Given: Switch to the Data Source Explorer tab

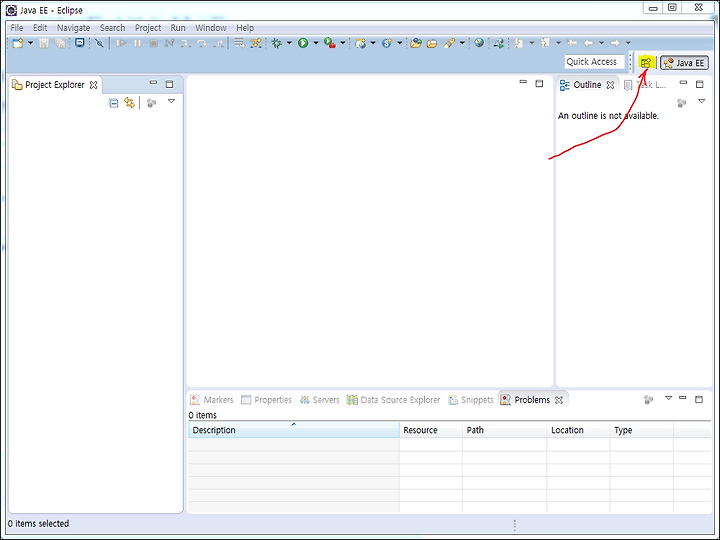Looking at the screenshot, I should pyautogui.click(x=394, y=400).
